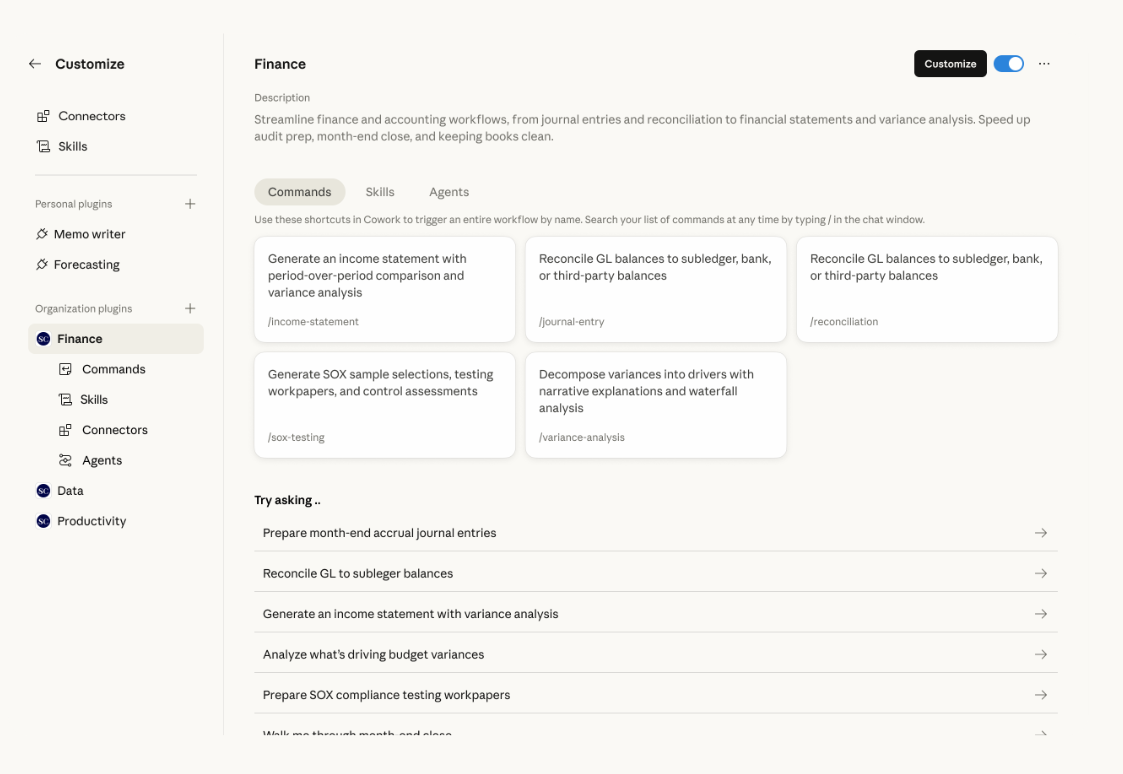Disable the Finance plugin toggle
This screenshot has height=774, width=1123.
coord(1008,64)
